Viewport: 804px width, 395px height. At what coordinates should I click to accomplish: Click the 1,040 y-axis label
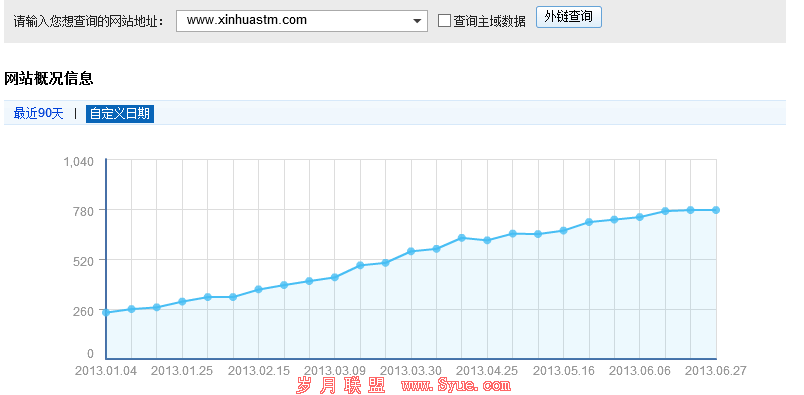[x=78, y=162]
